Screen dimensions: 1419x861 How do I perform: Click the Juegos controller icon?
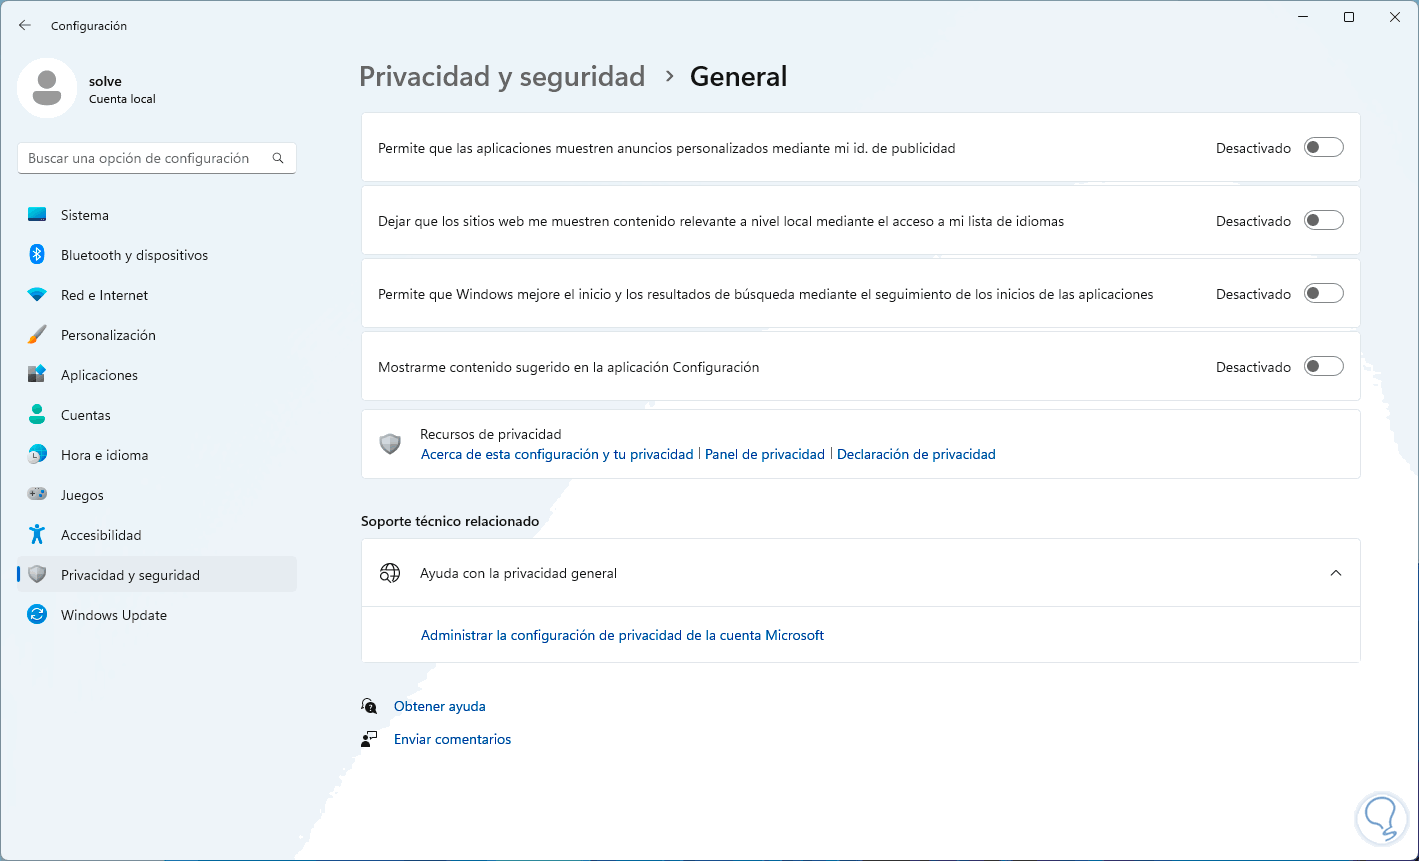(x=37, y=495)
